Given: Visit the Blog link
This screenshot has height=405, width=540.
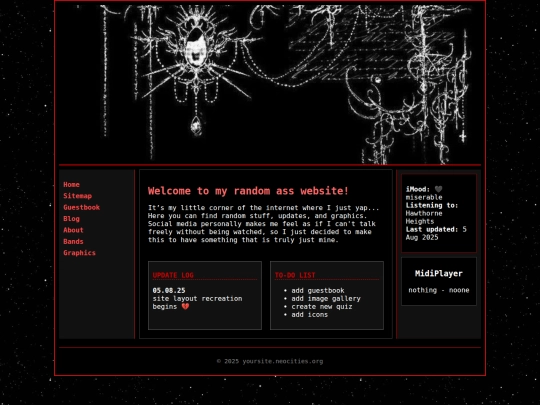Looking at the screenshot, I should click(x=71, y=219).
